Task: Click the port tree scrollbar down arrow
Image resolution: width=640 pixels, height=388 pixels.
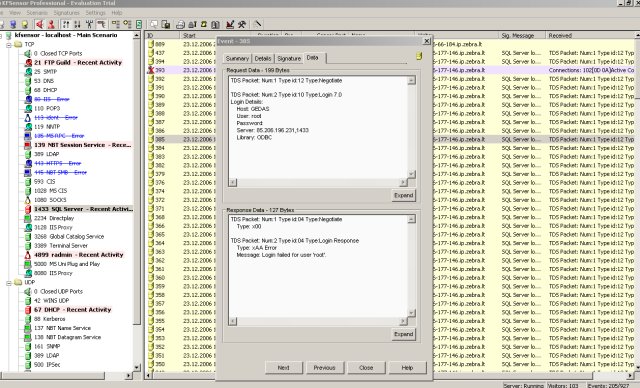Action: (x=137, y=367)
